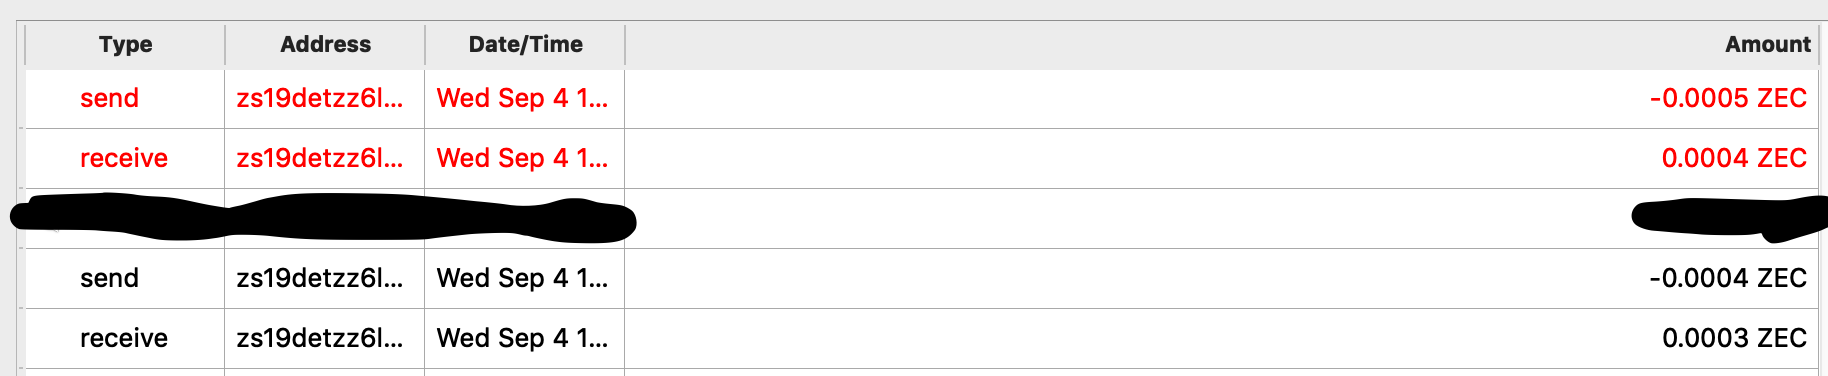Select the red send transaction row

pos(921,98)
